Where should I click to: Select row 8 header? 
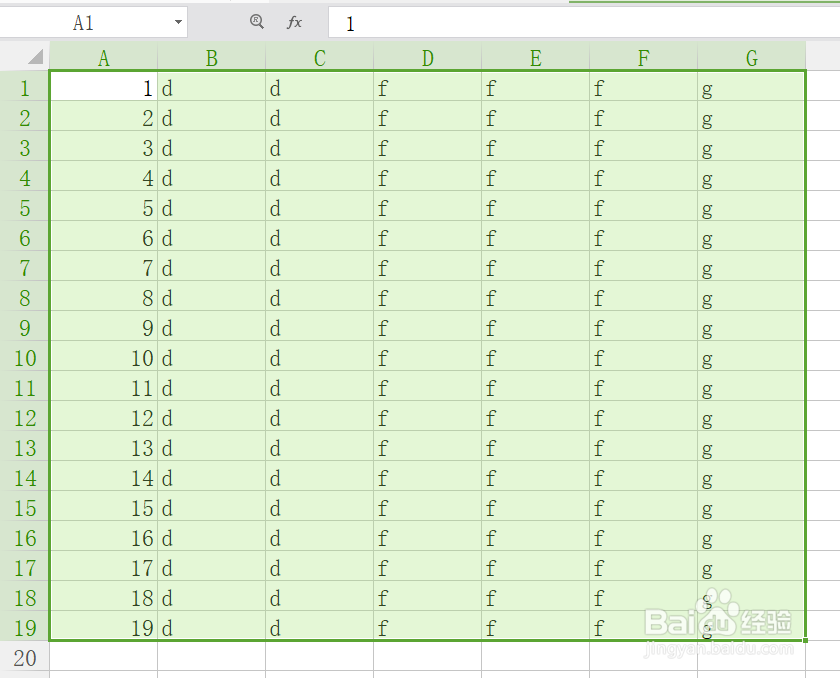25,296
